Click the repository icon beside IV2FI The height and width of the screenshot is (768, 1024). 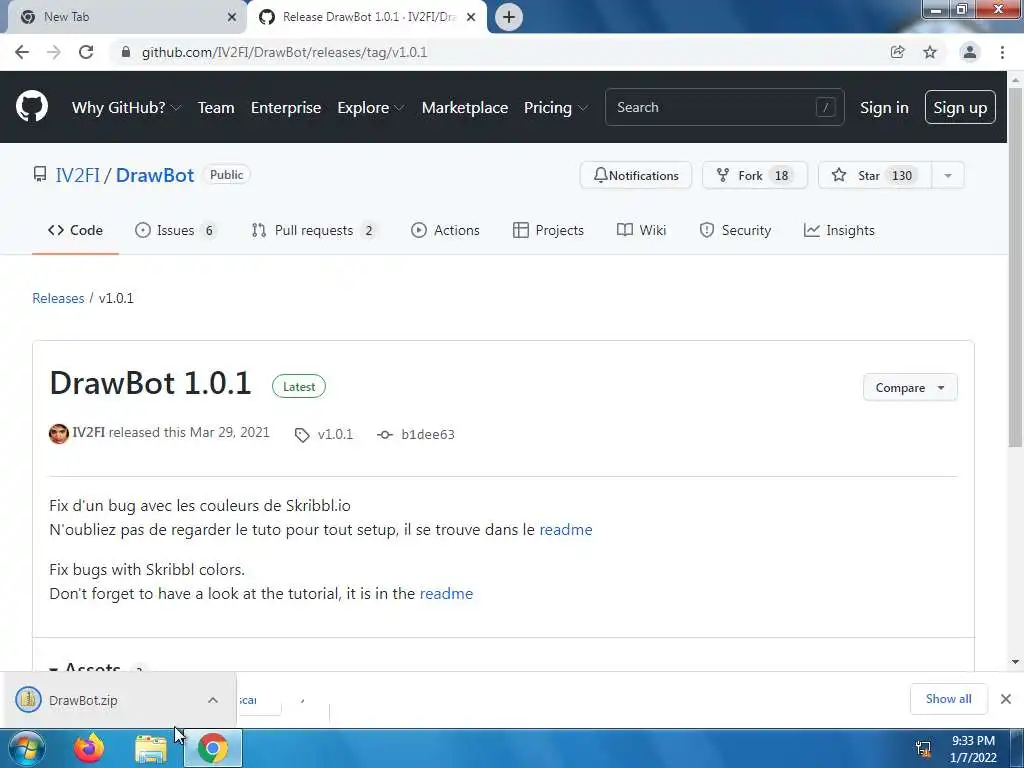[x=40, y=174]
